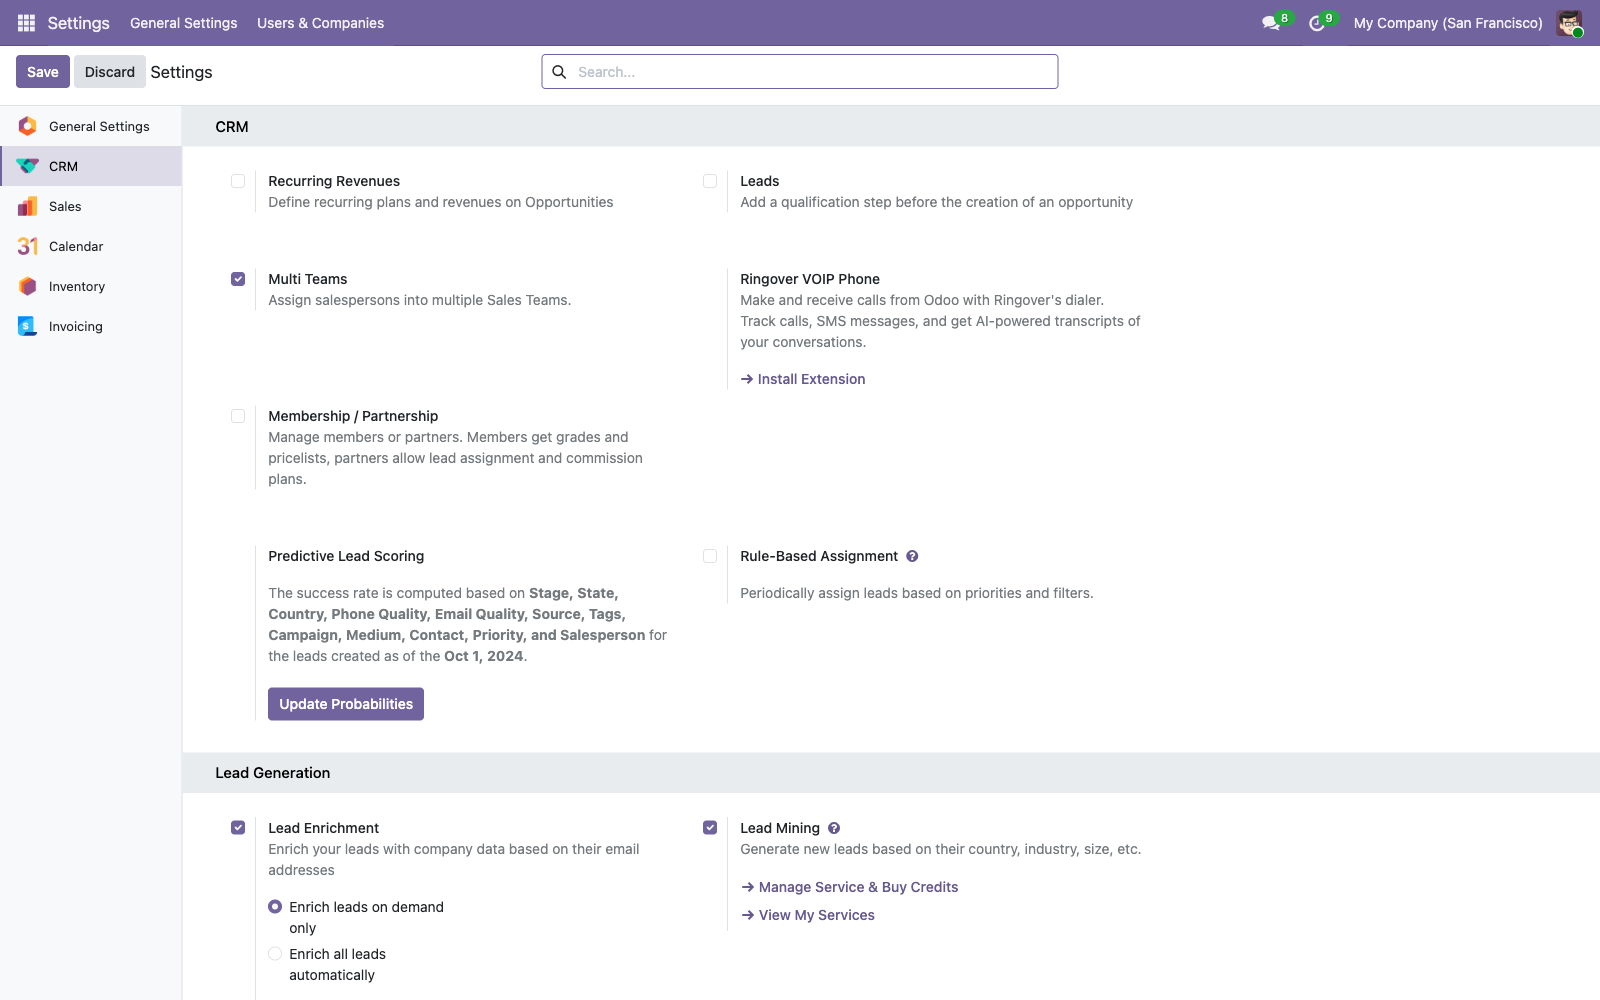Screen dimensions: 1600x1000
Task: Click the search magnifier icon
Action: pos(560,72)
